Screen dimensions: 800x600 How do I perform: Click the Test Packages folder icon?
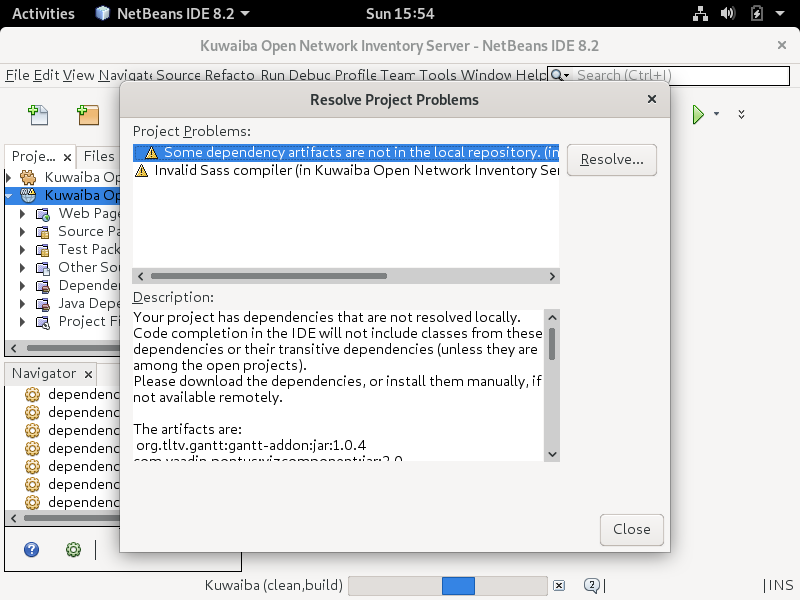(x=43, y=250)
